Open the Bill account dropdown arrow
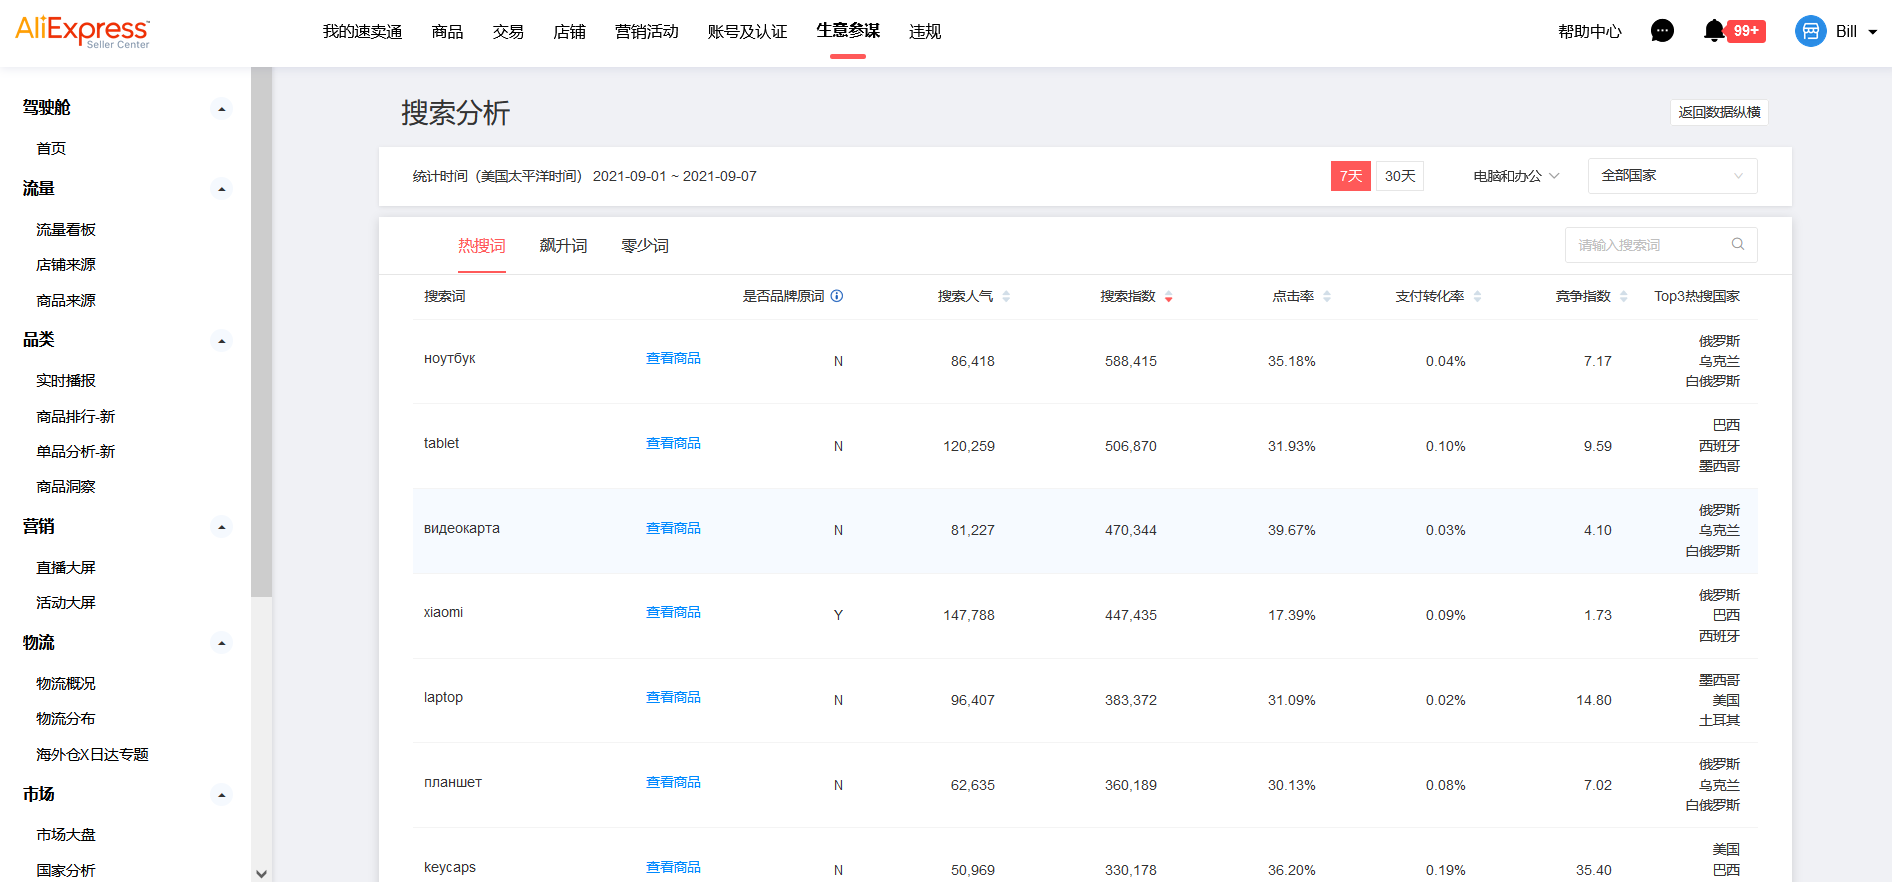Image resolution: width=1892 pixels, height=882 pixels. (x=1872, y=32)
